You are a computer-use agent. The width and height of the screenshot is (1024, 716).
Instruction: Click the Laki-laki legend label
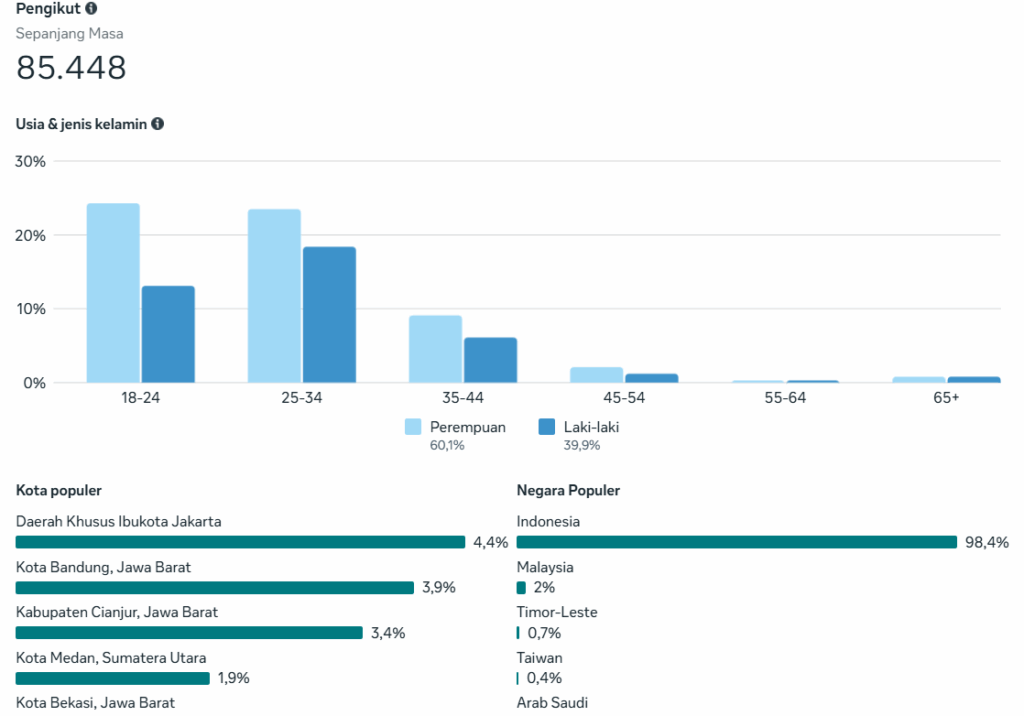pyautogui.click(x=591, y=427)
